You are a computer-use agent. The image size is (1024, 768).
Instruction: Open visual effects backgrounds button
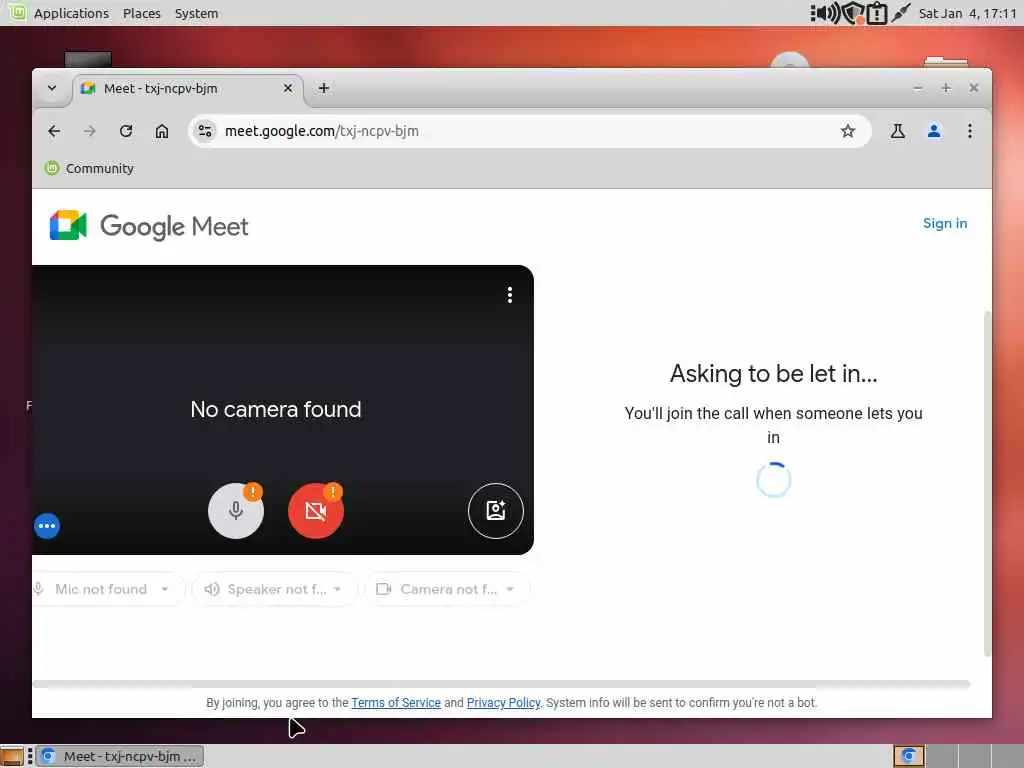(496, 511)
